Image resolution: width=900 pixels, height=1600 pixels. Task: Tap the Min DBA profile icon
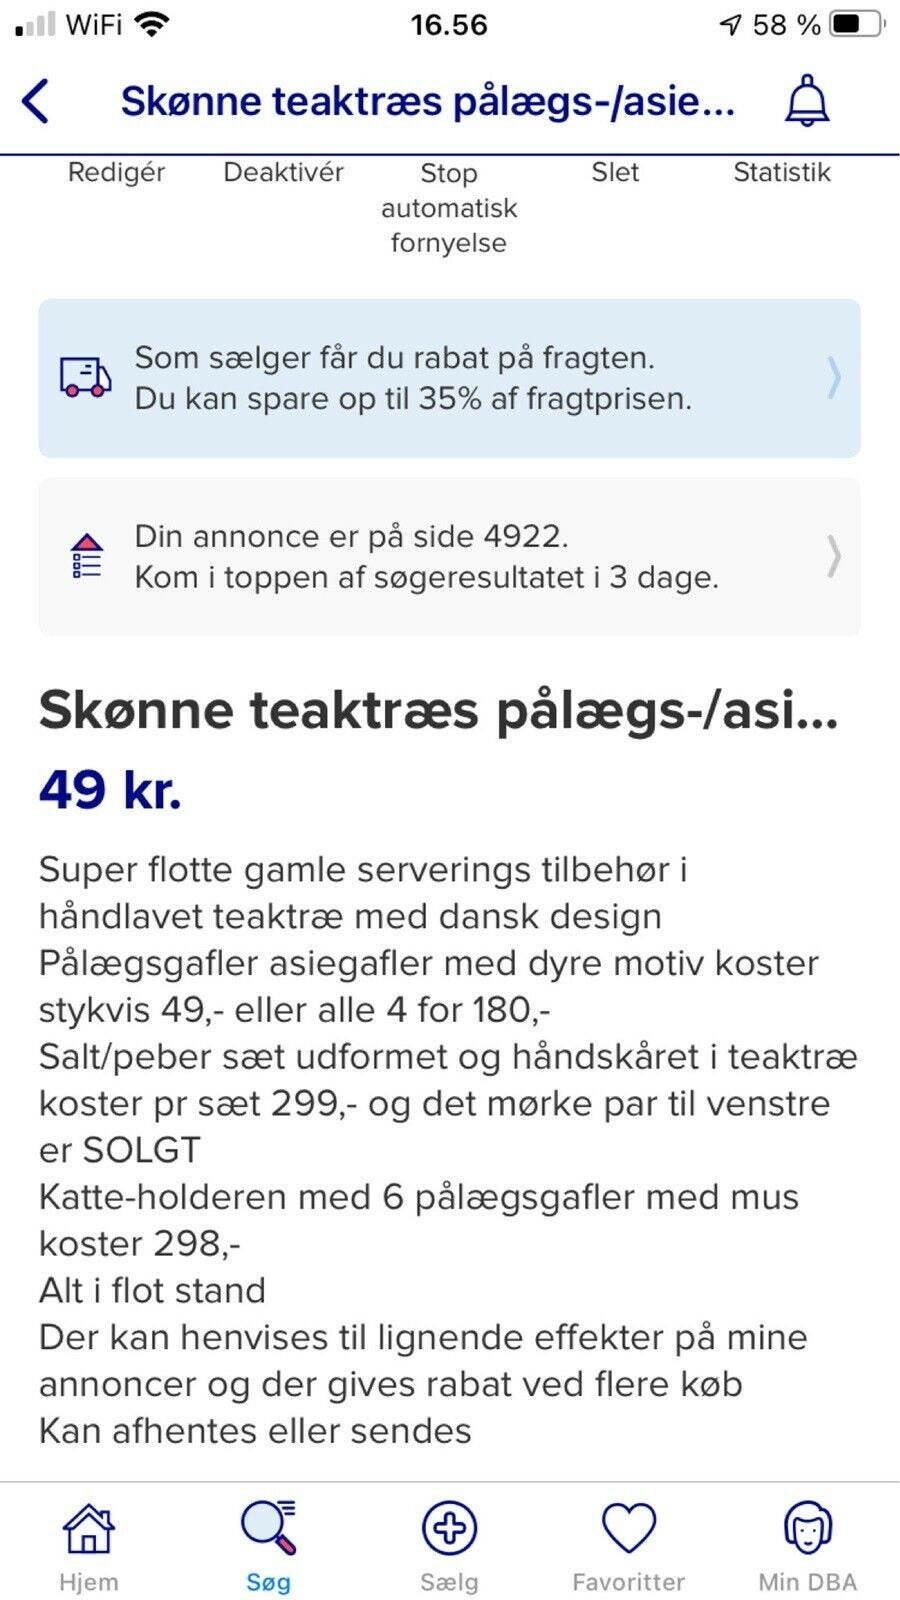807,1528
